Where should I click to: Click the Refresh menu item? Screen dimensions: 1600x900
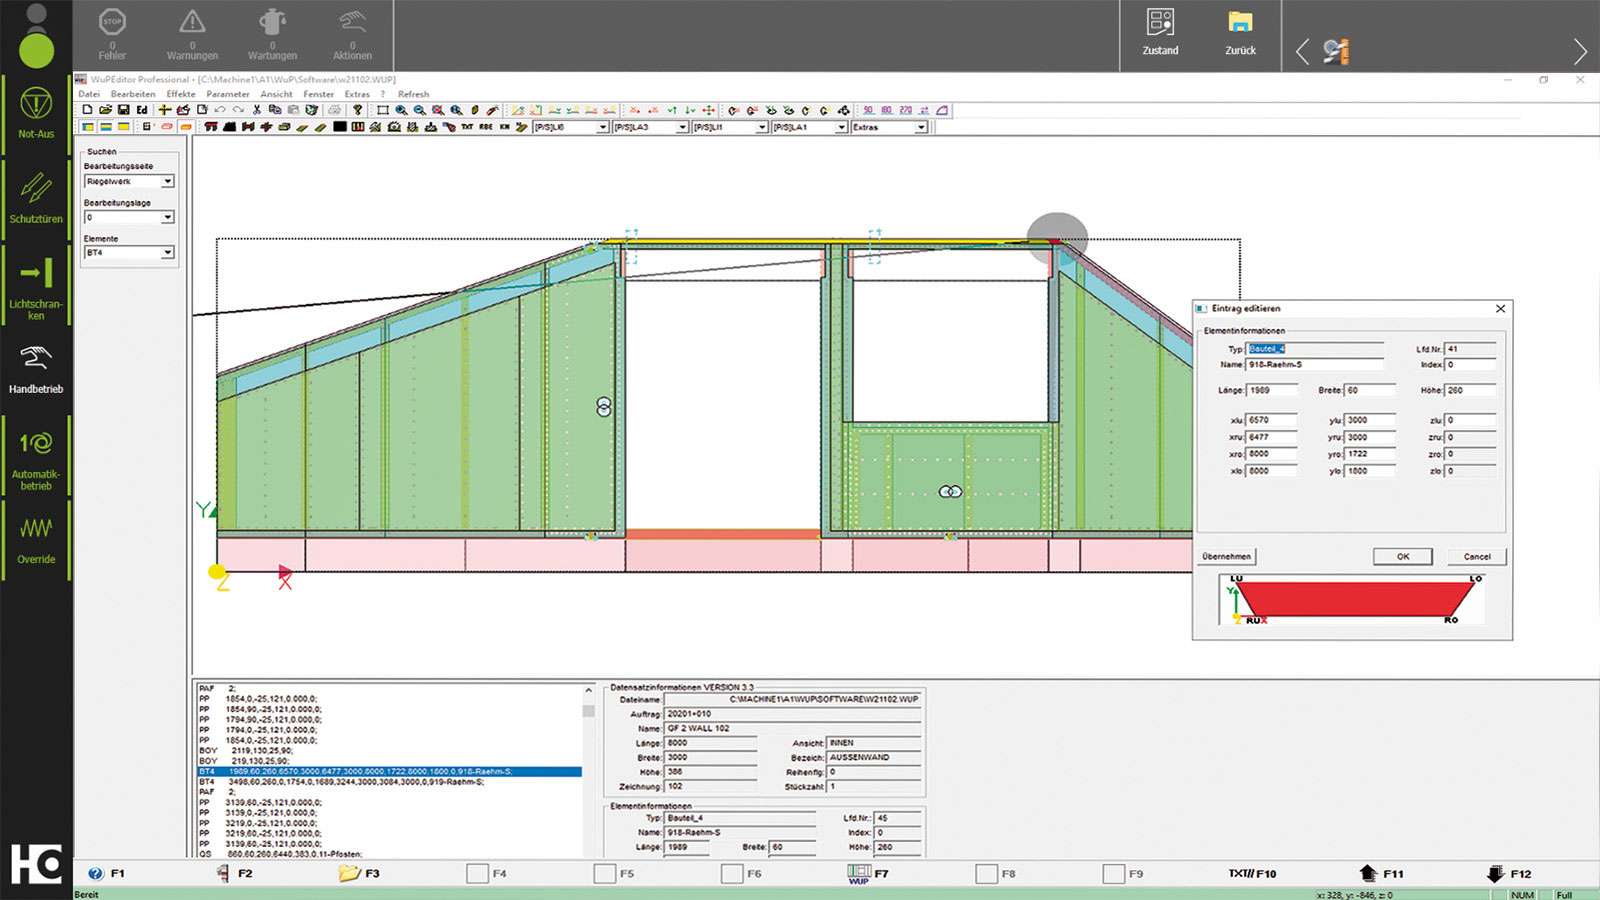click(413, 94)
